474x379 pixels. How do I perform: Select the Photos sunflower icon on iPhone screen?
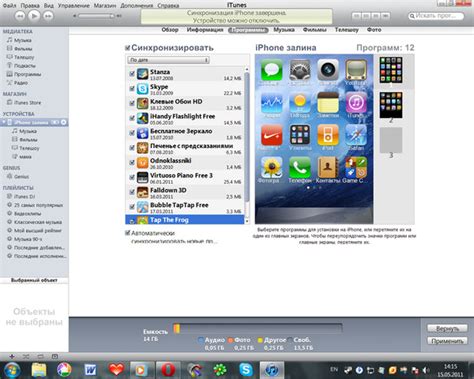[272, 168]
